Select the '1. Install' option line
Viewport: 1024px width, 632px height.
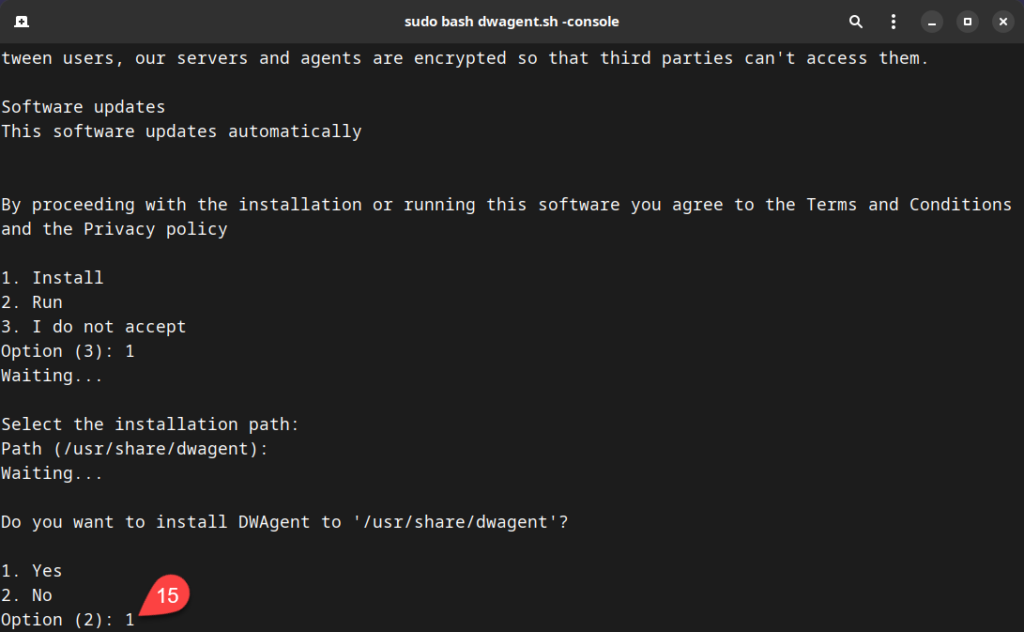[x=52, y=277]
